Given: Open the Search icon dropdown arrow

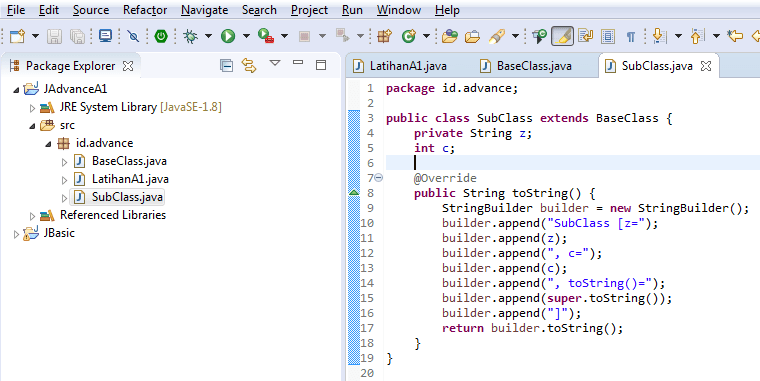Looking at the screenshot, I should pos(515,36).
